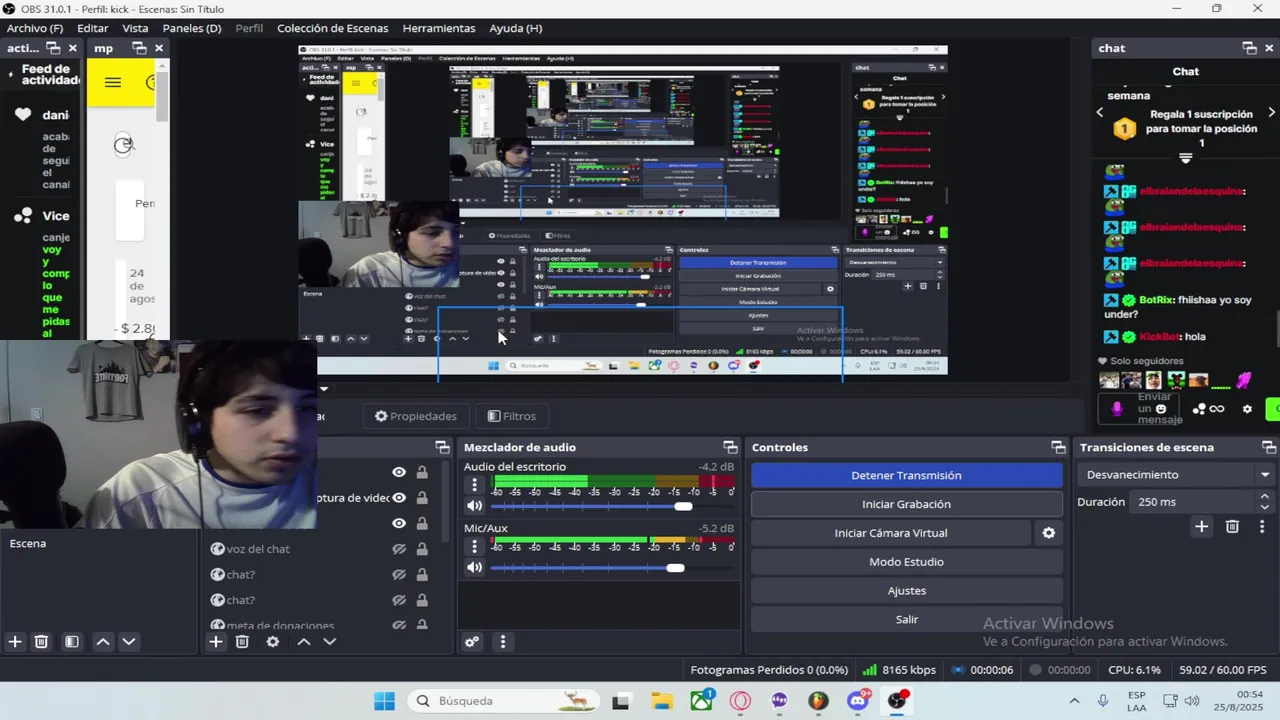1280x720 pixels.
Task: Undock the chat dock panel
Action: click(x=1250, y=48)
